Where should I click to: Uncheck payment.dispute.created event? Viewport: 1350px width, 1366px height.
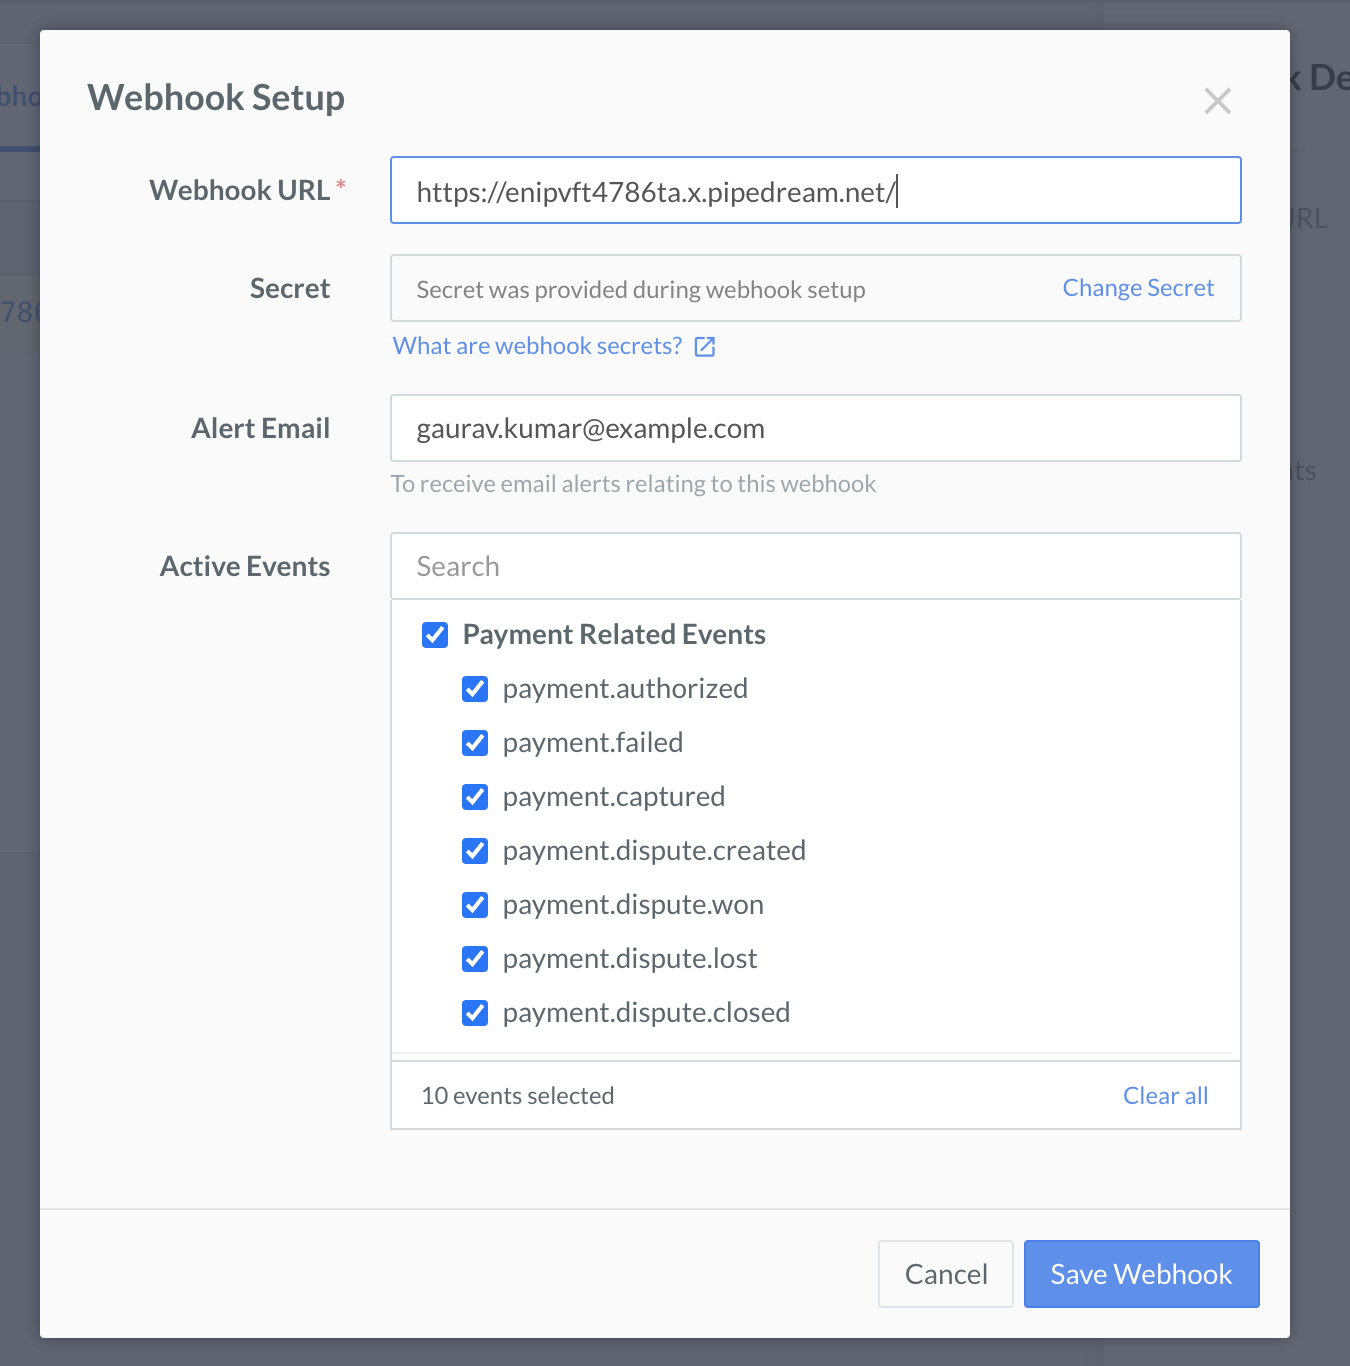pos(475,851)
